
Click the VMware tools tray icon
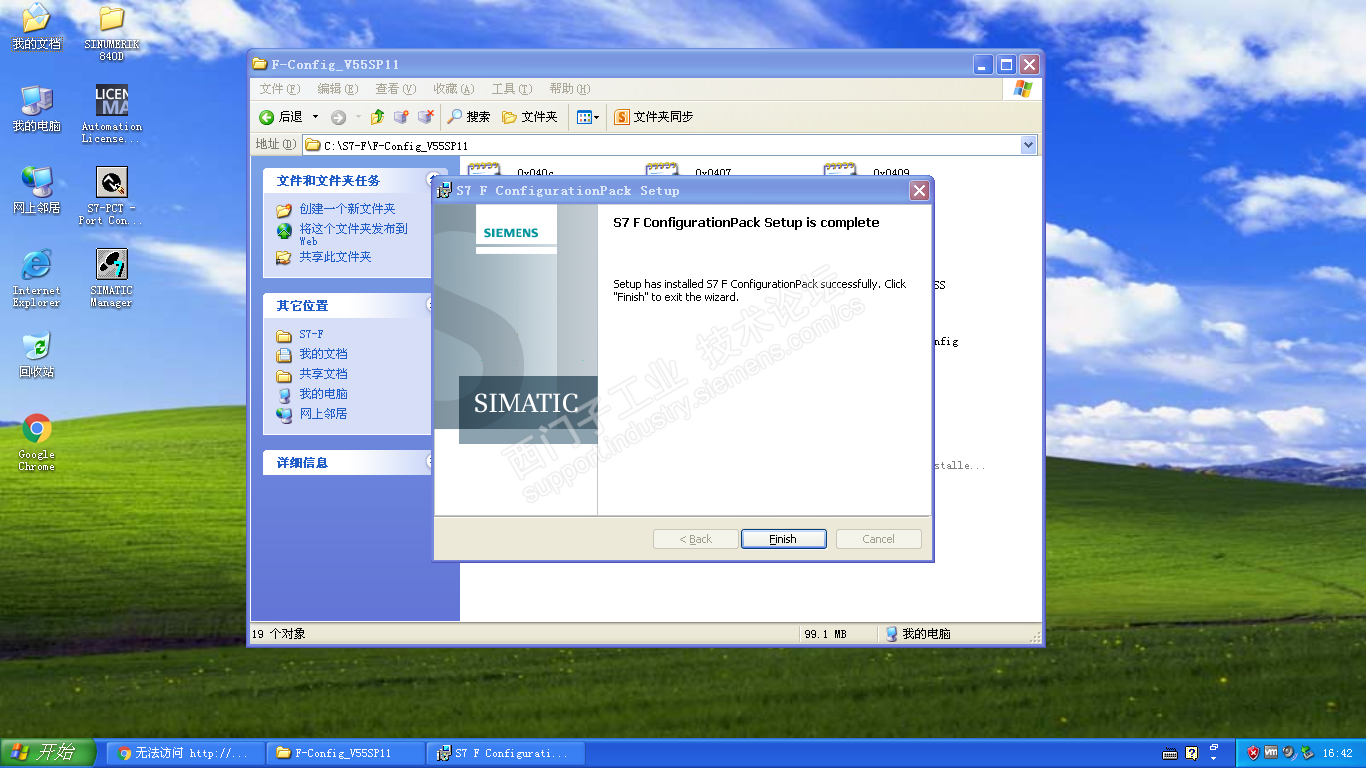click(x=1271, y=753)
